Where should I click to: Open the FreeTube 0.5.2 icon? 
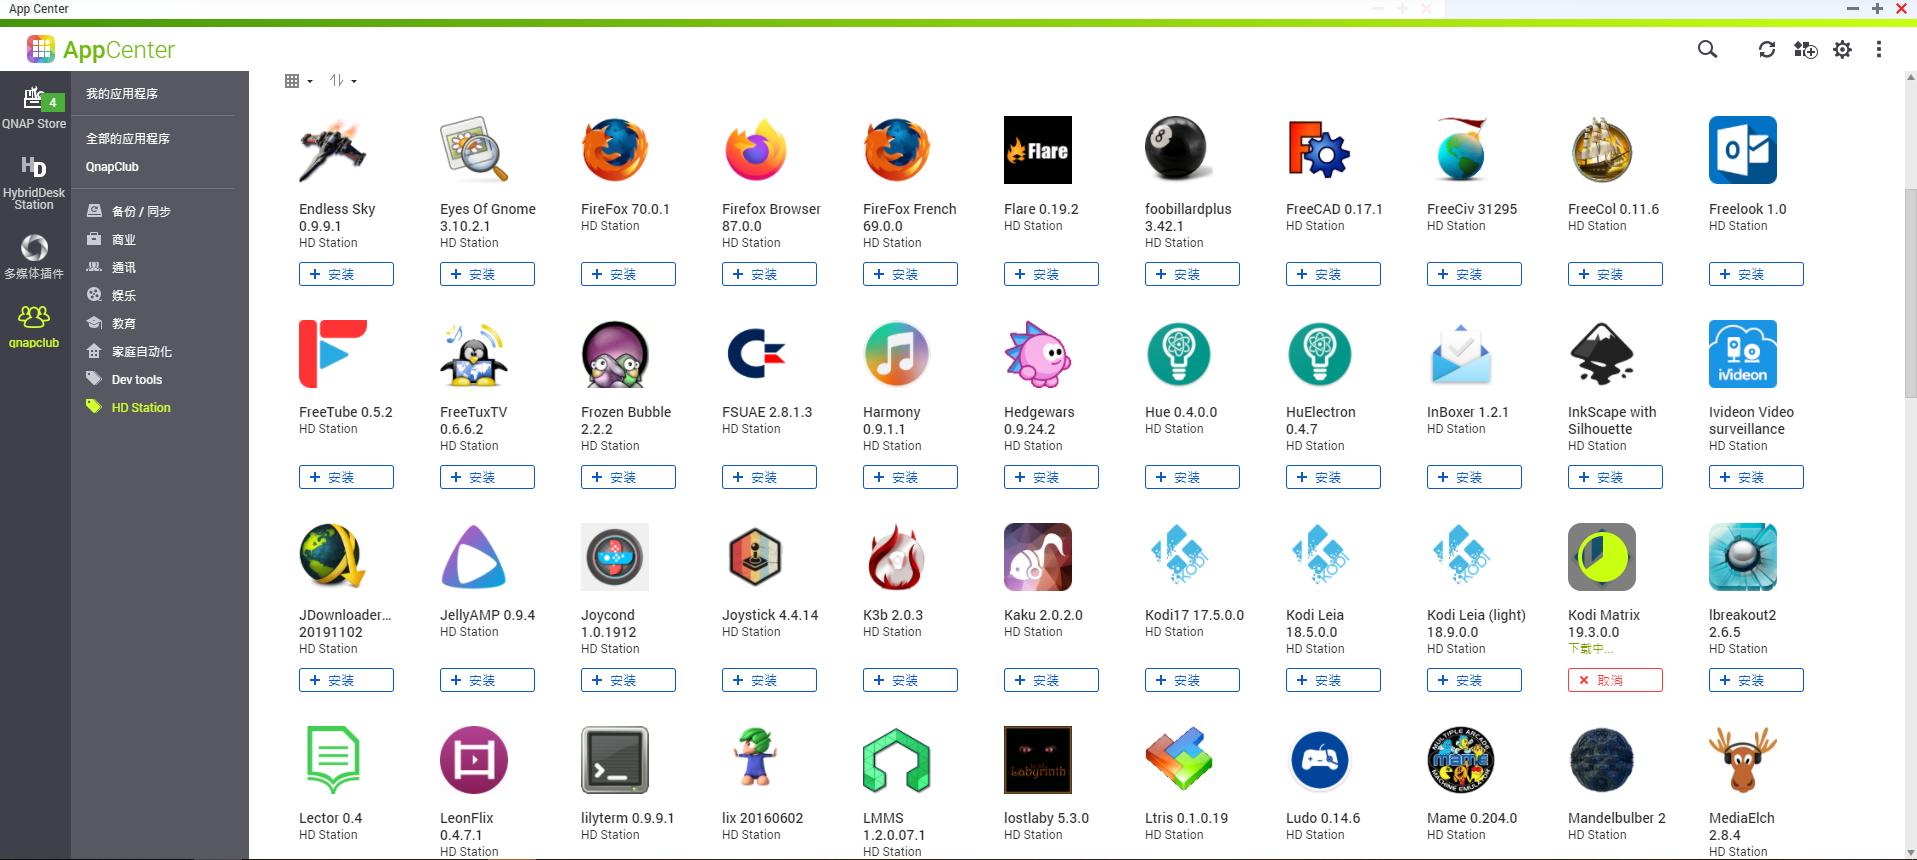click(x=333, y=354)
